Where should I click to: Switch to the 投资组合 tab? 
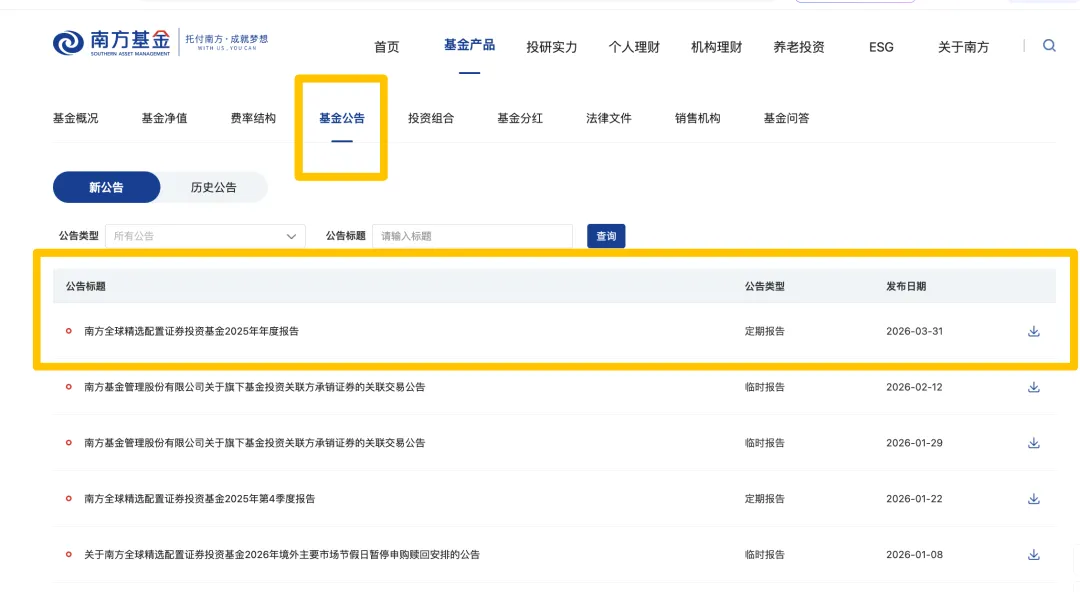tap(430, 118)
